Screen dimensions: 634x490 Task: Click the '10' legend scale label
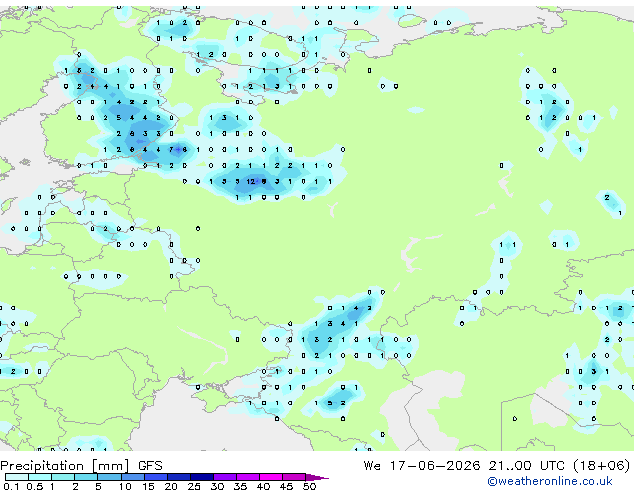[125, 486]
